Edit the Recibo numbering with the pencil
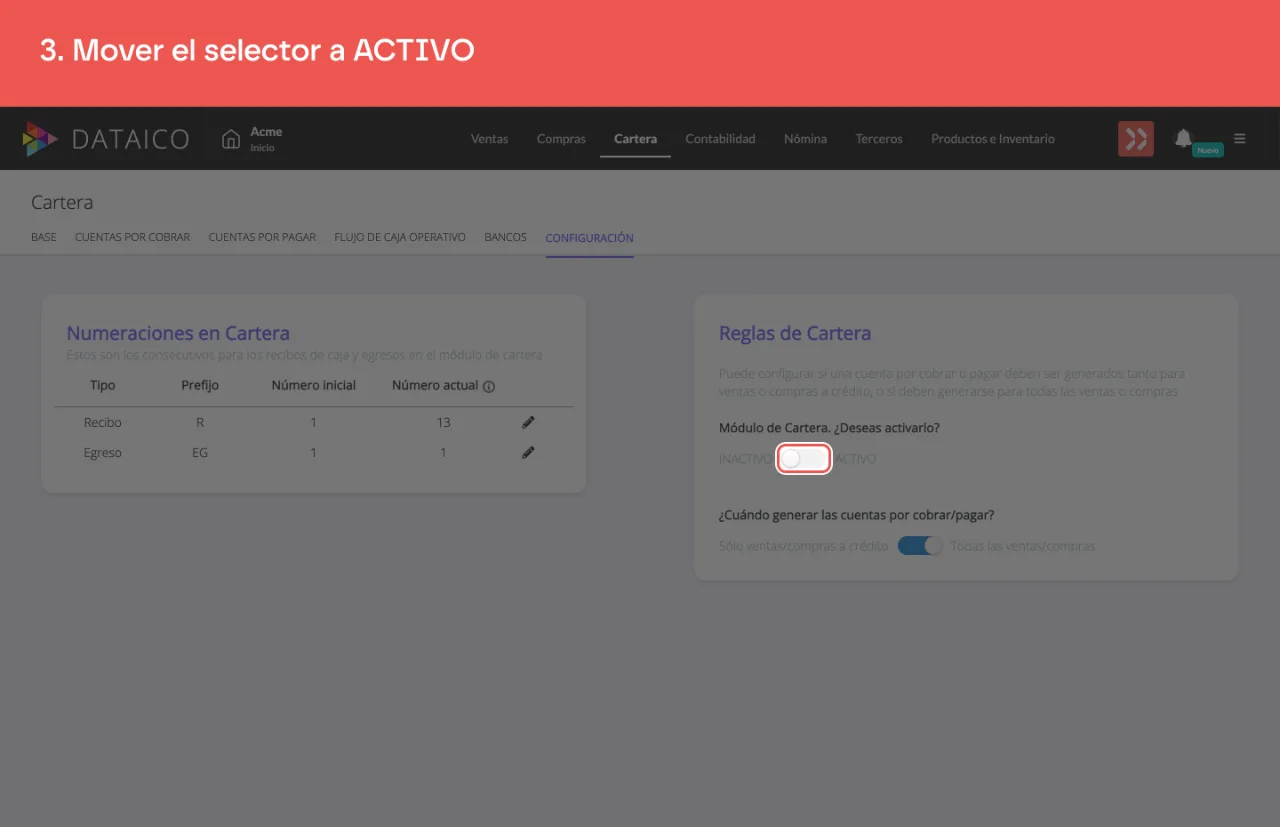Viewport: 1280px width, 827px height. (528, 422)
